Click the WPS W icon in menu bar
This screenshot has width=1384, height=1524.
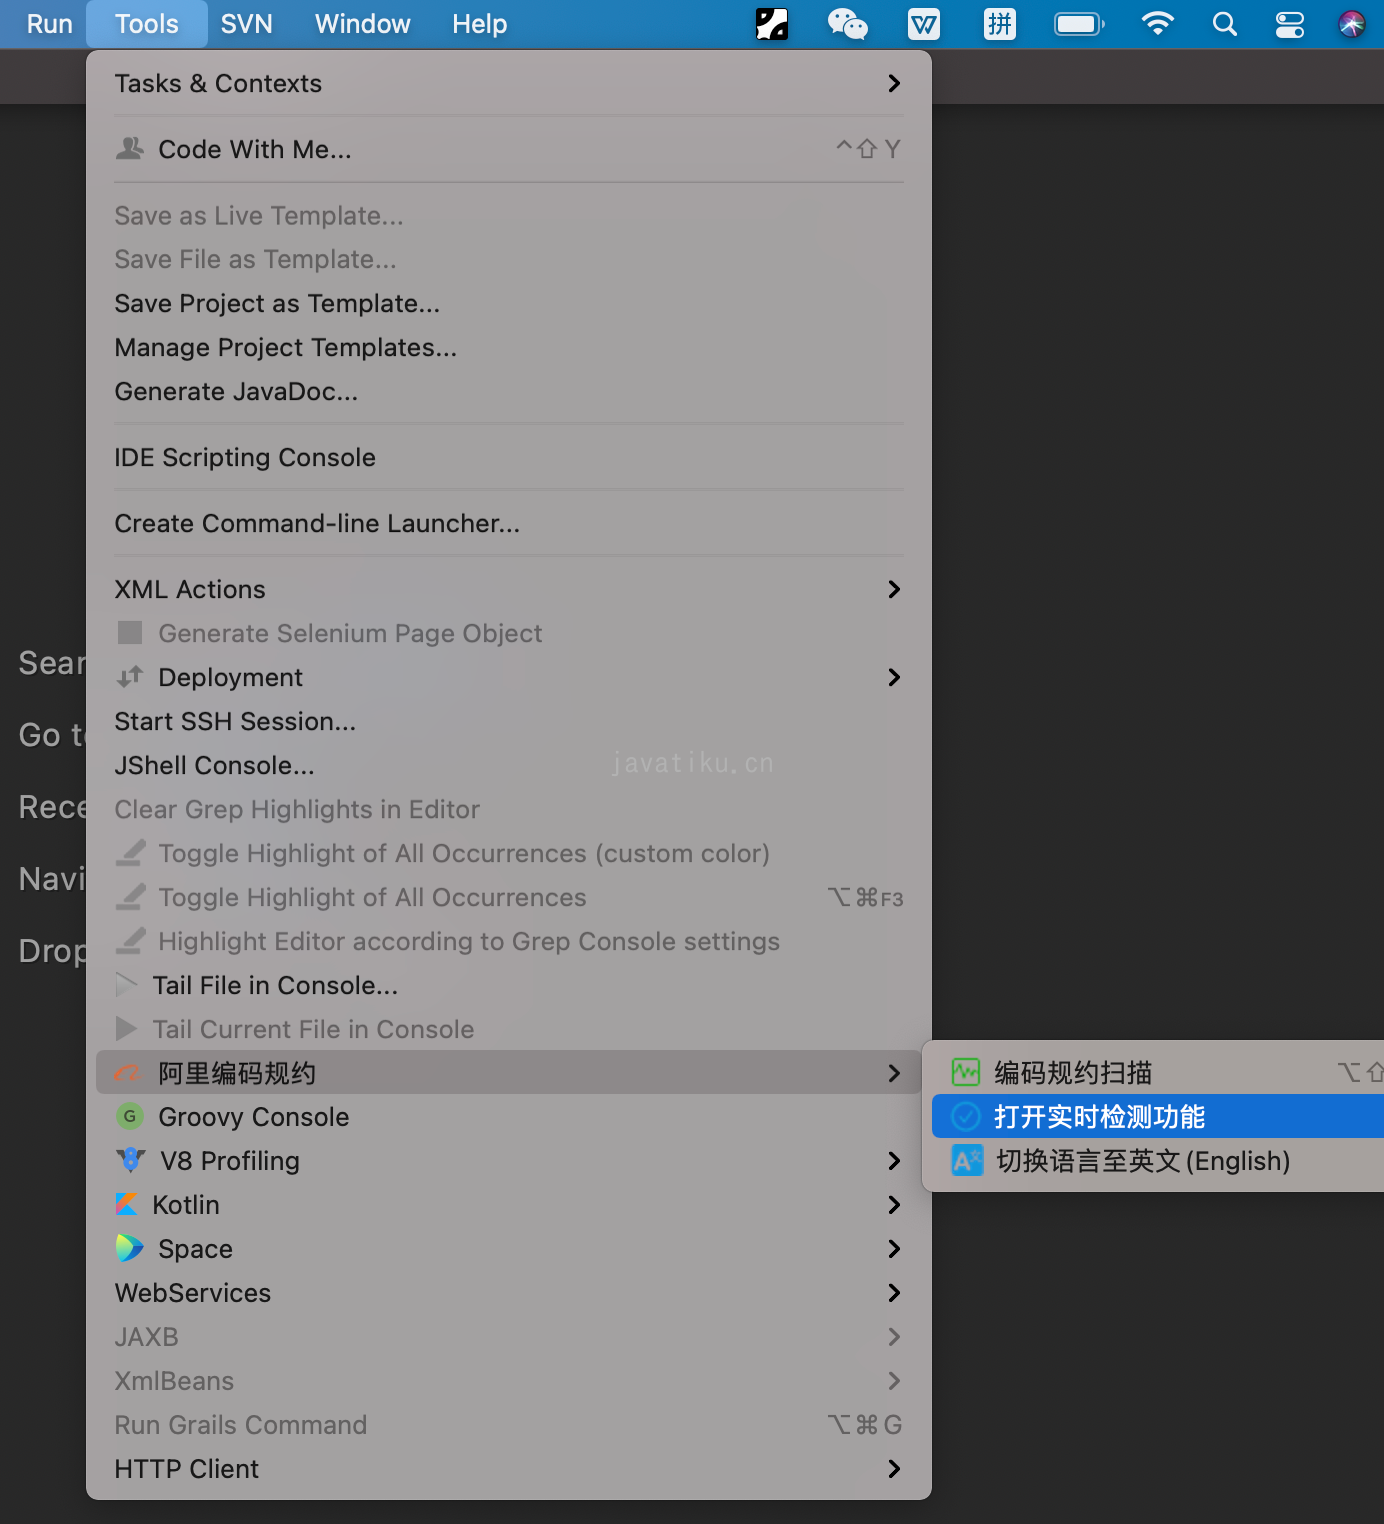tap(924, 24)
